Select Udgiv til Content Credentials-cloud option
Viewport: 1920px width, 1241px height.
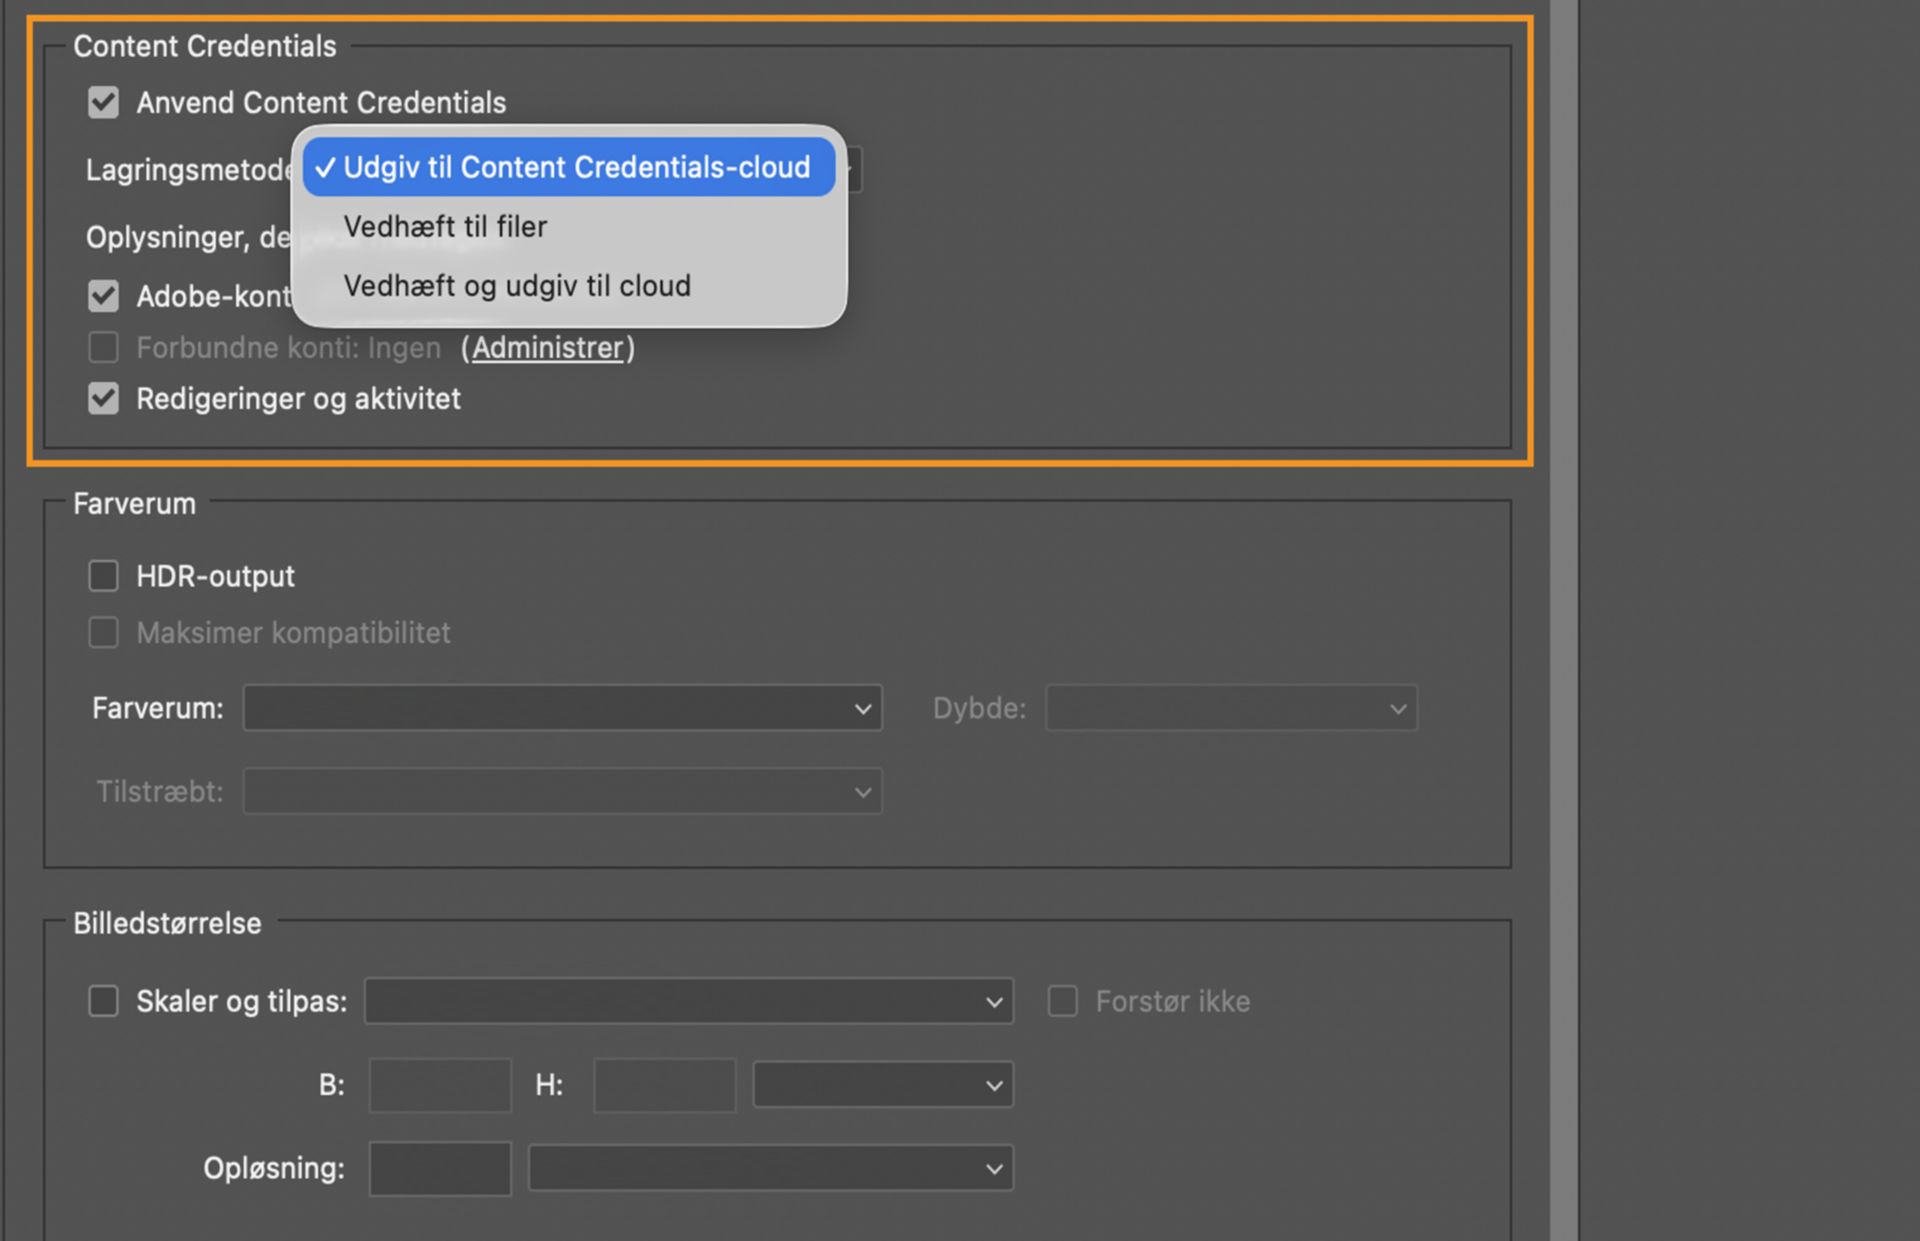pos(569,167)
